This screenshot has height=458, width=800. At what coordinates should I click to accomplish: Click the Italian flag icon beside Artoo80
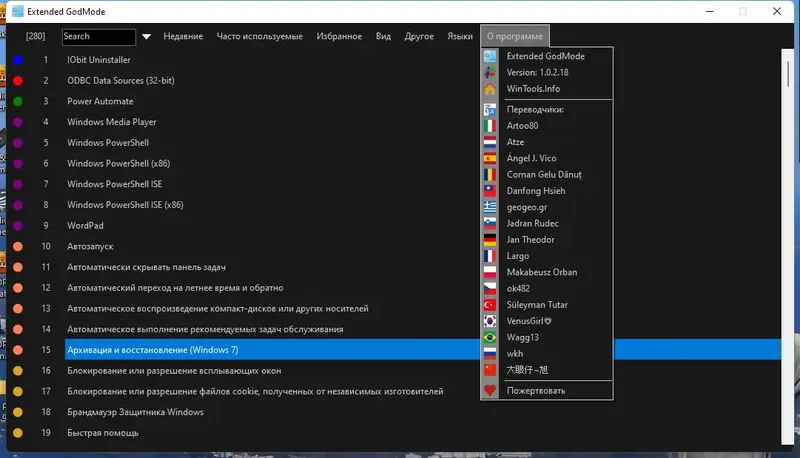490,125
